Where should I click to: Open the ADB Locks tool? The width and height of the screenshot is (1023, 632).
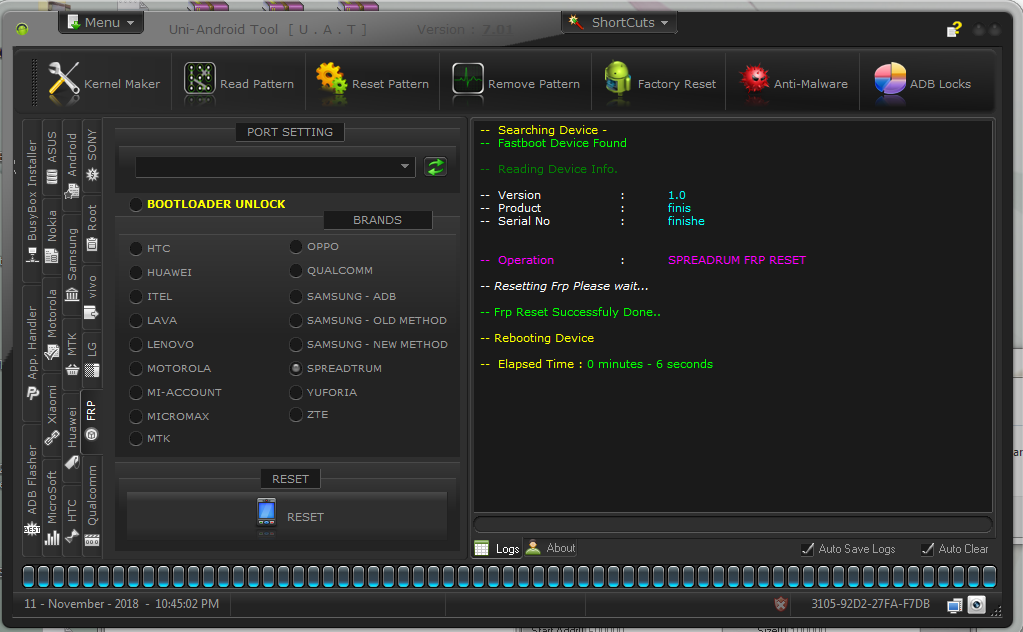pos(923,83)
